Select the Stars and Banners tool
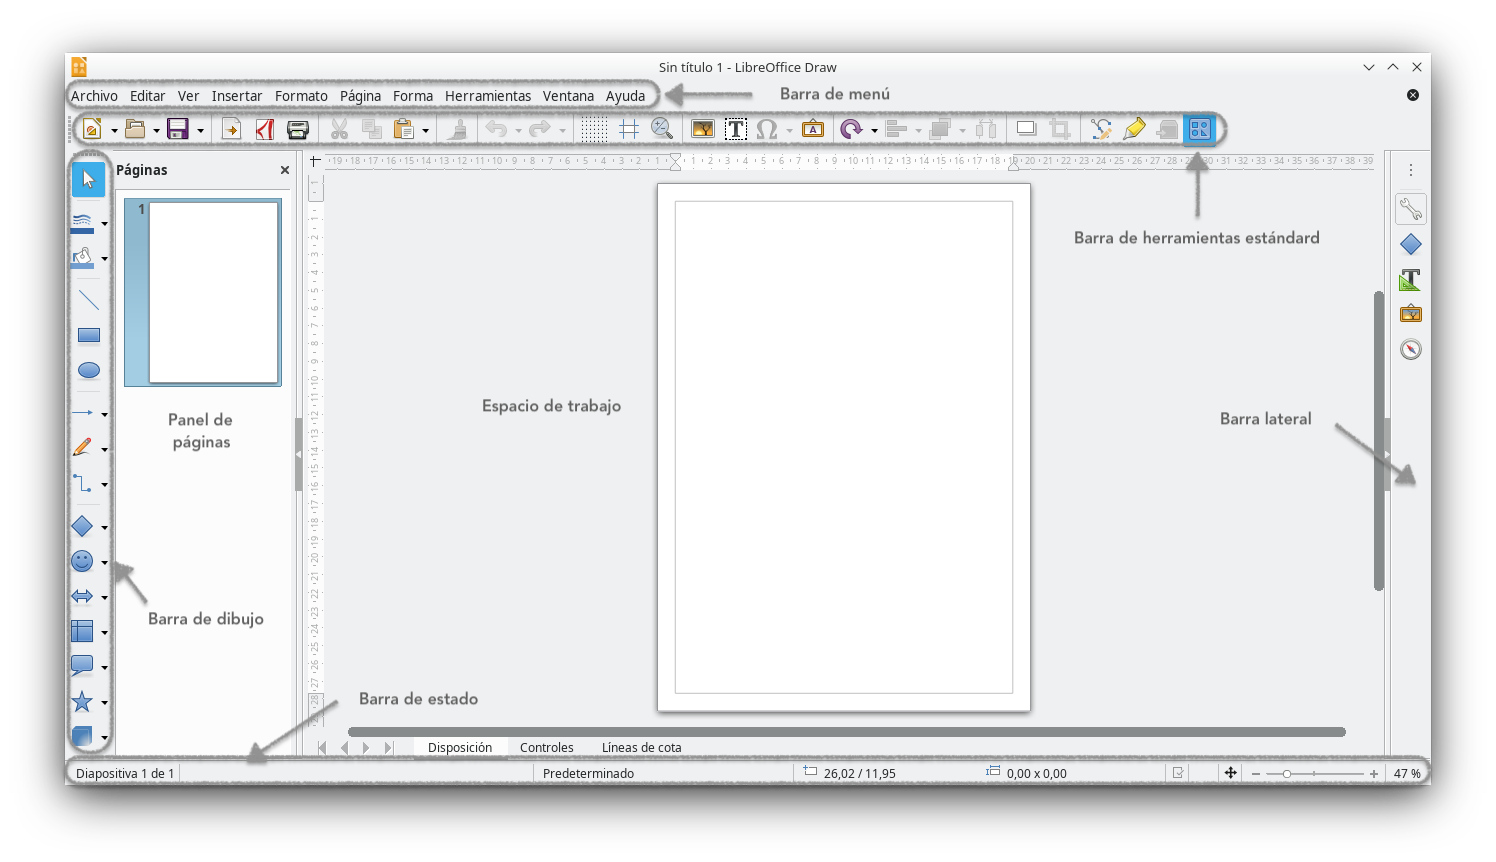This screenshot has width=1496, height=862. [x=83, y=702]
